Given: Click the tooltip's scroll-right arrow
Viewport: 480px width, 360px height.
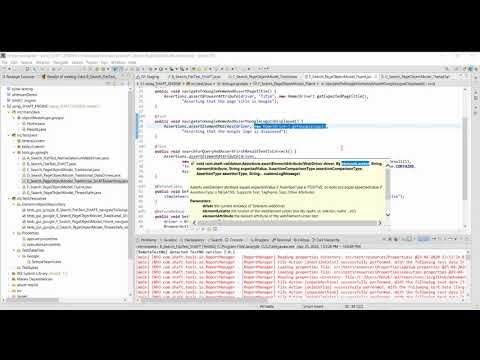Looking at the screenshot, I should pos(380,223).
